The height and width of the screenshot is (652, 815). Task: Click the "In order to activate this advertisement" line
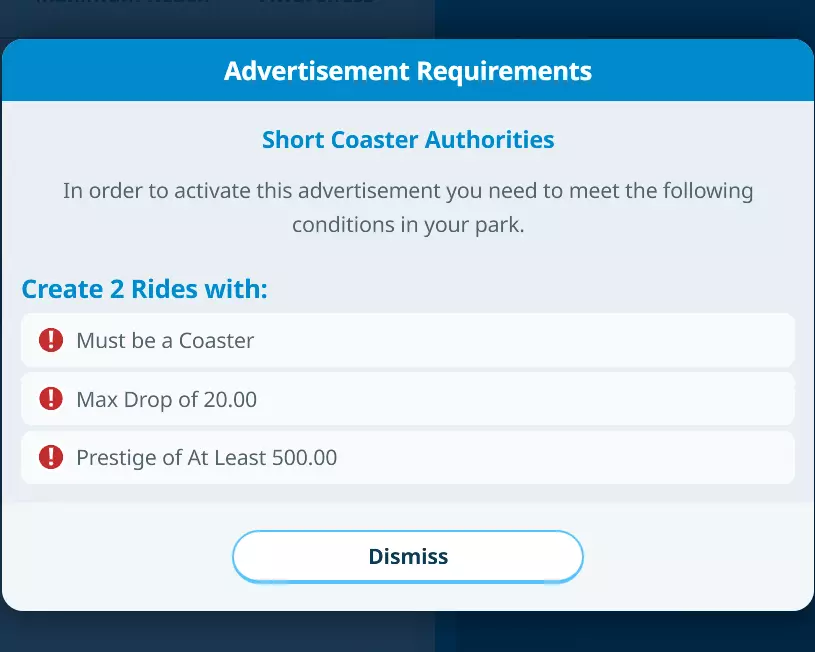pyautogui.click(x=408, y=190)
